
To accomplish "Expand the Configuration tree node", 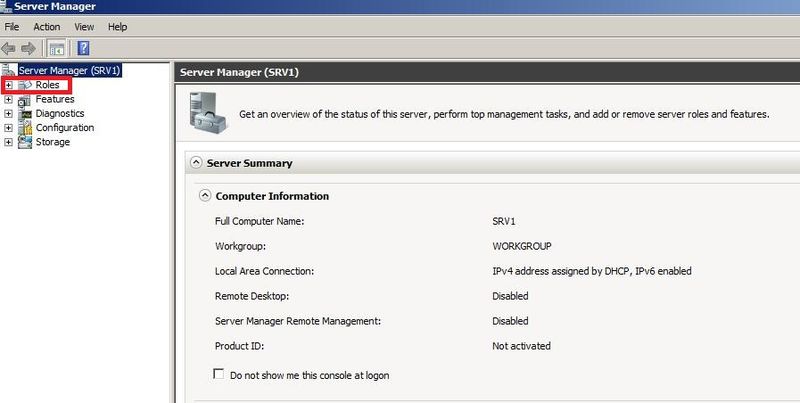I will (x=9, y=128).
